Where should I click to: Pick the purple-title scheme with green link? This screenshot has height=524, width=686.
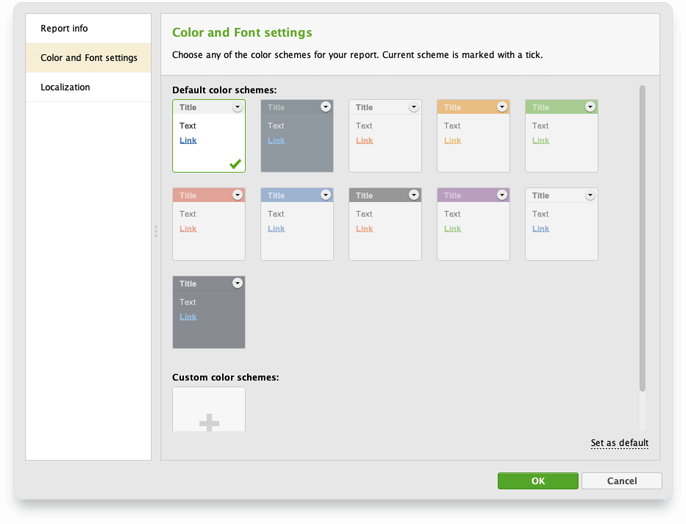[473, 224]
